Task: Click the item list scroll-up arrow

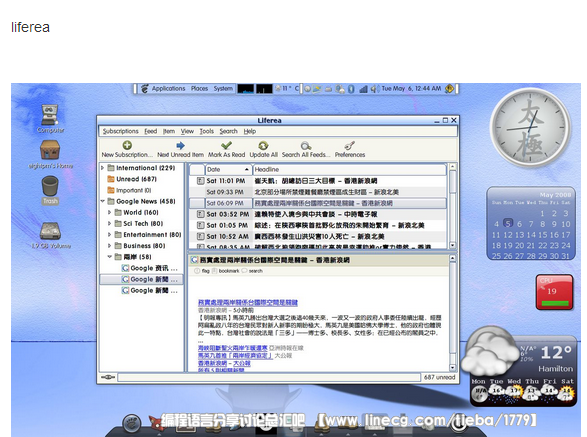Action: coord(453,166)
